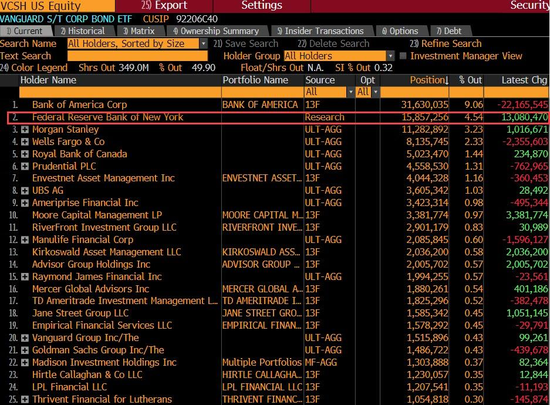
Task: Click plus icon beside Raymond James Financial
Action: pyautogui.click(x=25, y=277)
